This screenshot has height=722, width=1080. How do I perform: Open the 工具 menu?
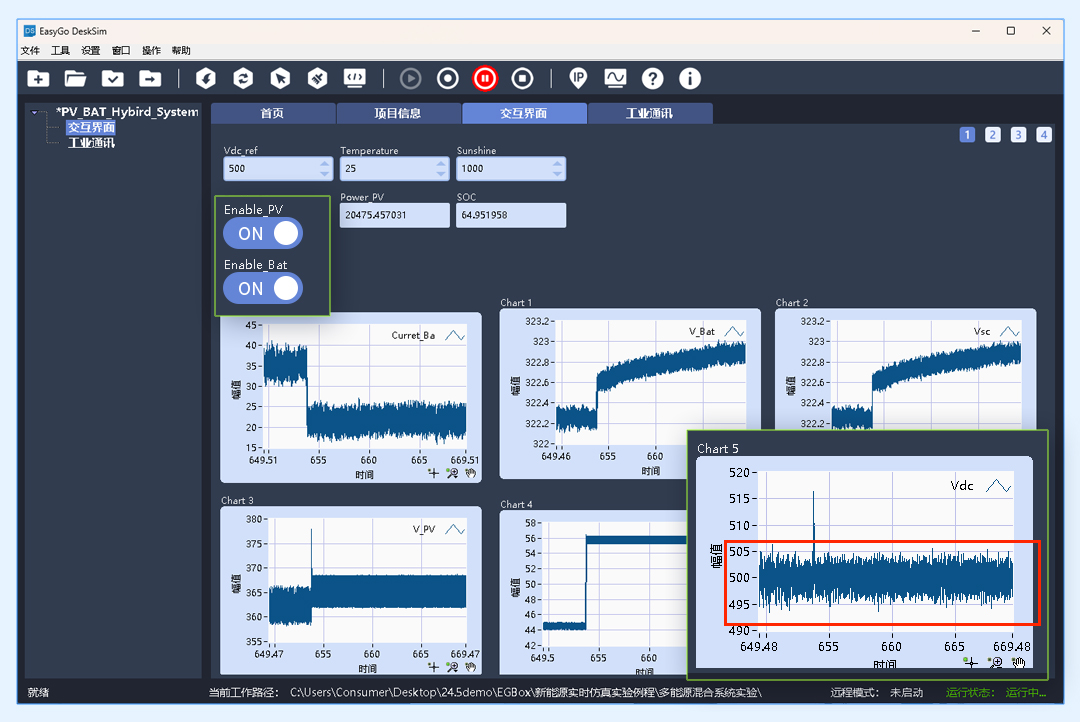61,50
